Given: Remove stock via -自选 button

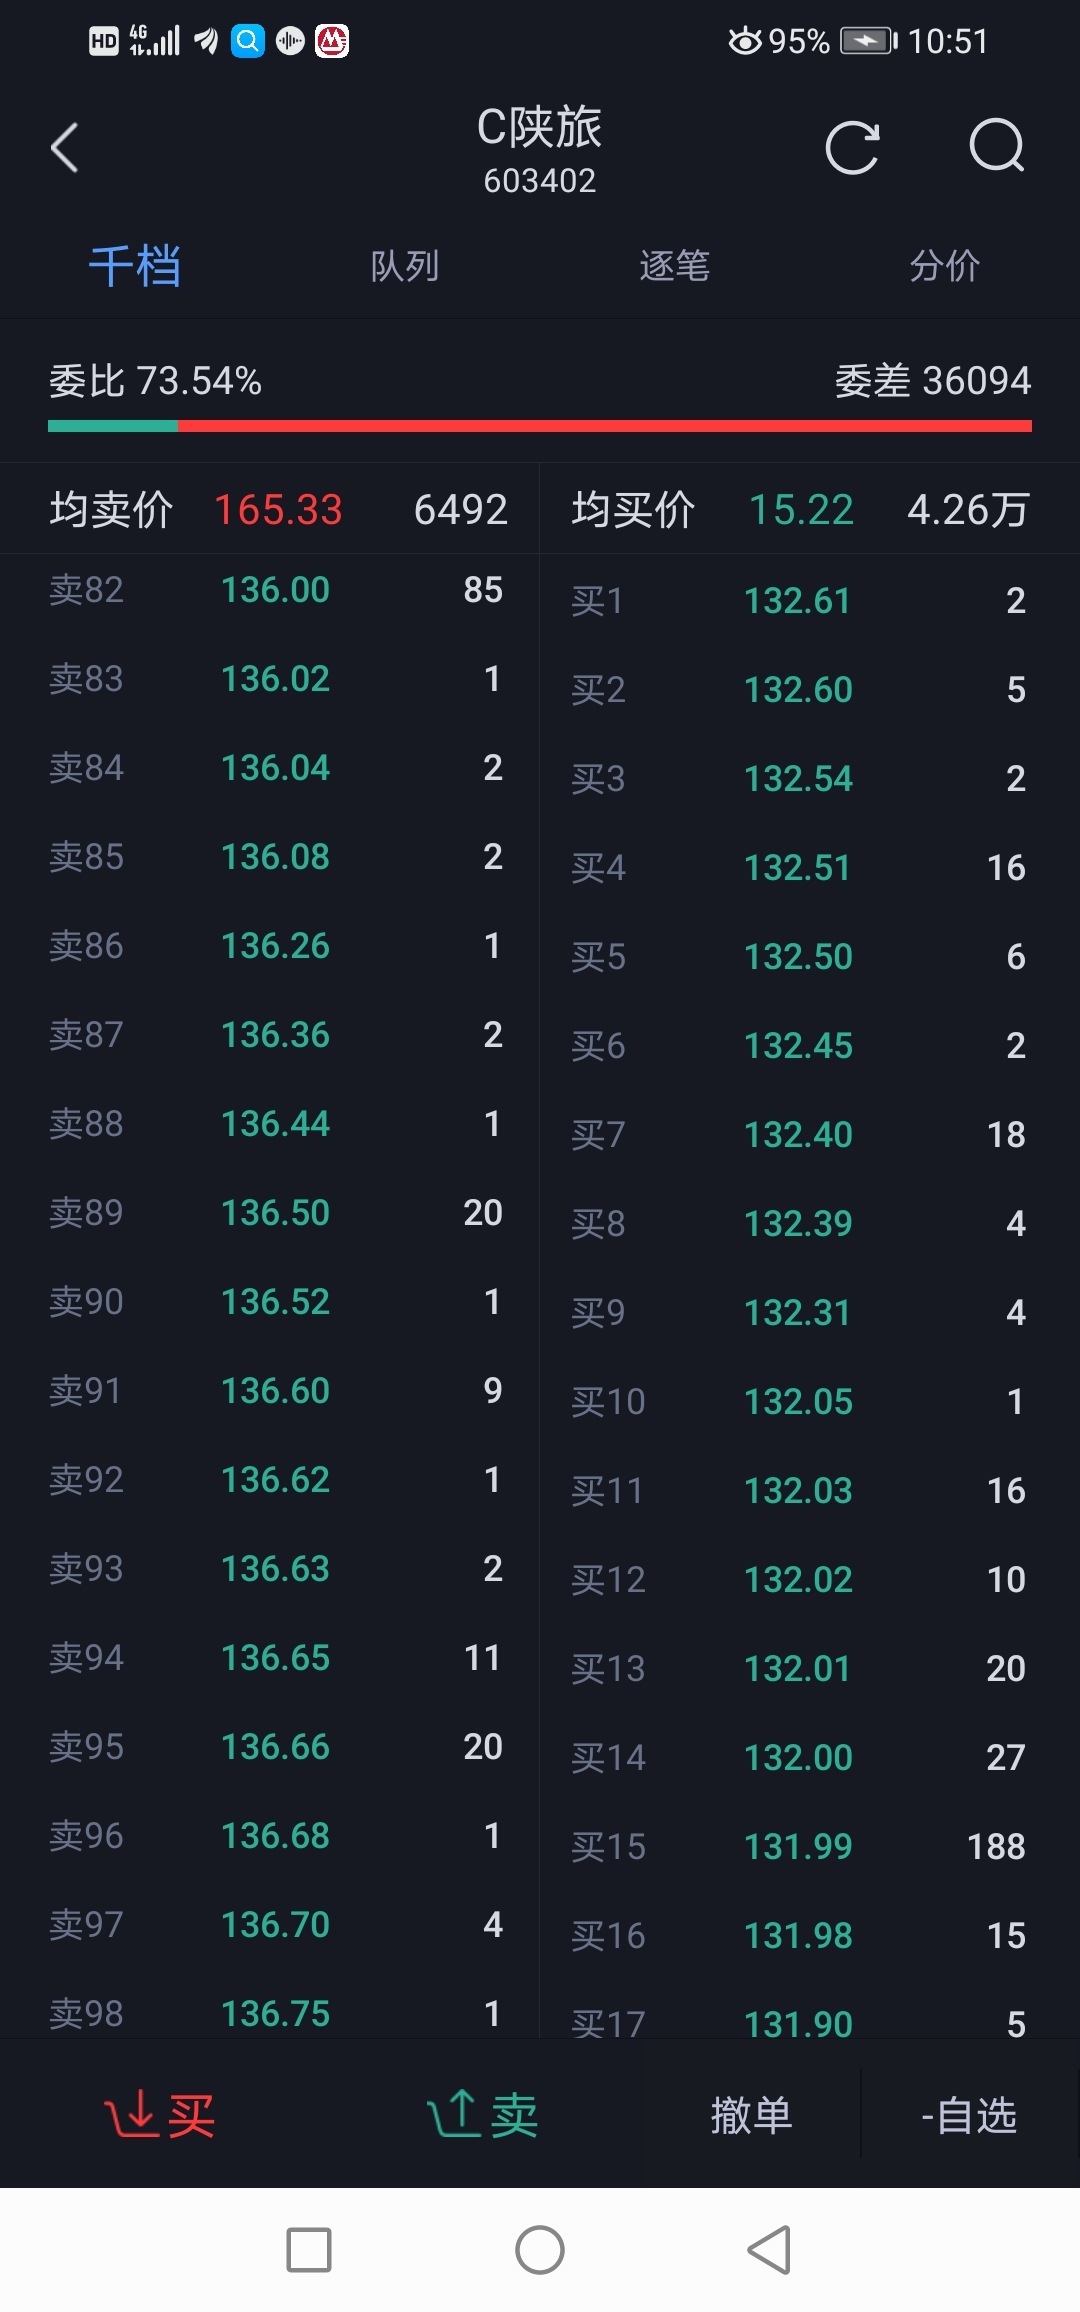Looking at the screenshot, I should click(x=969, y=2114).
